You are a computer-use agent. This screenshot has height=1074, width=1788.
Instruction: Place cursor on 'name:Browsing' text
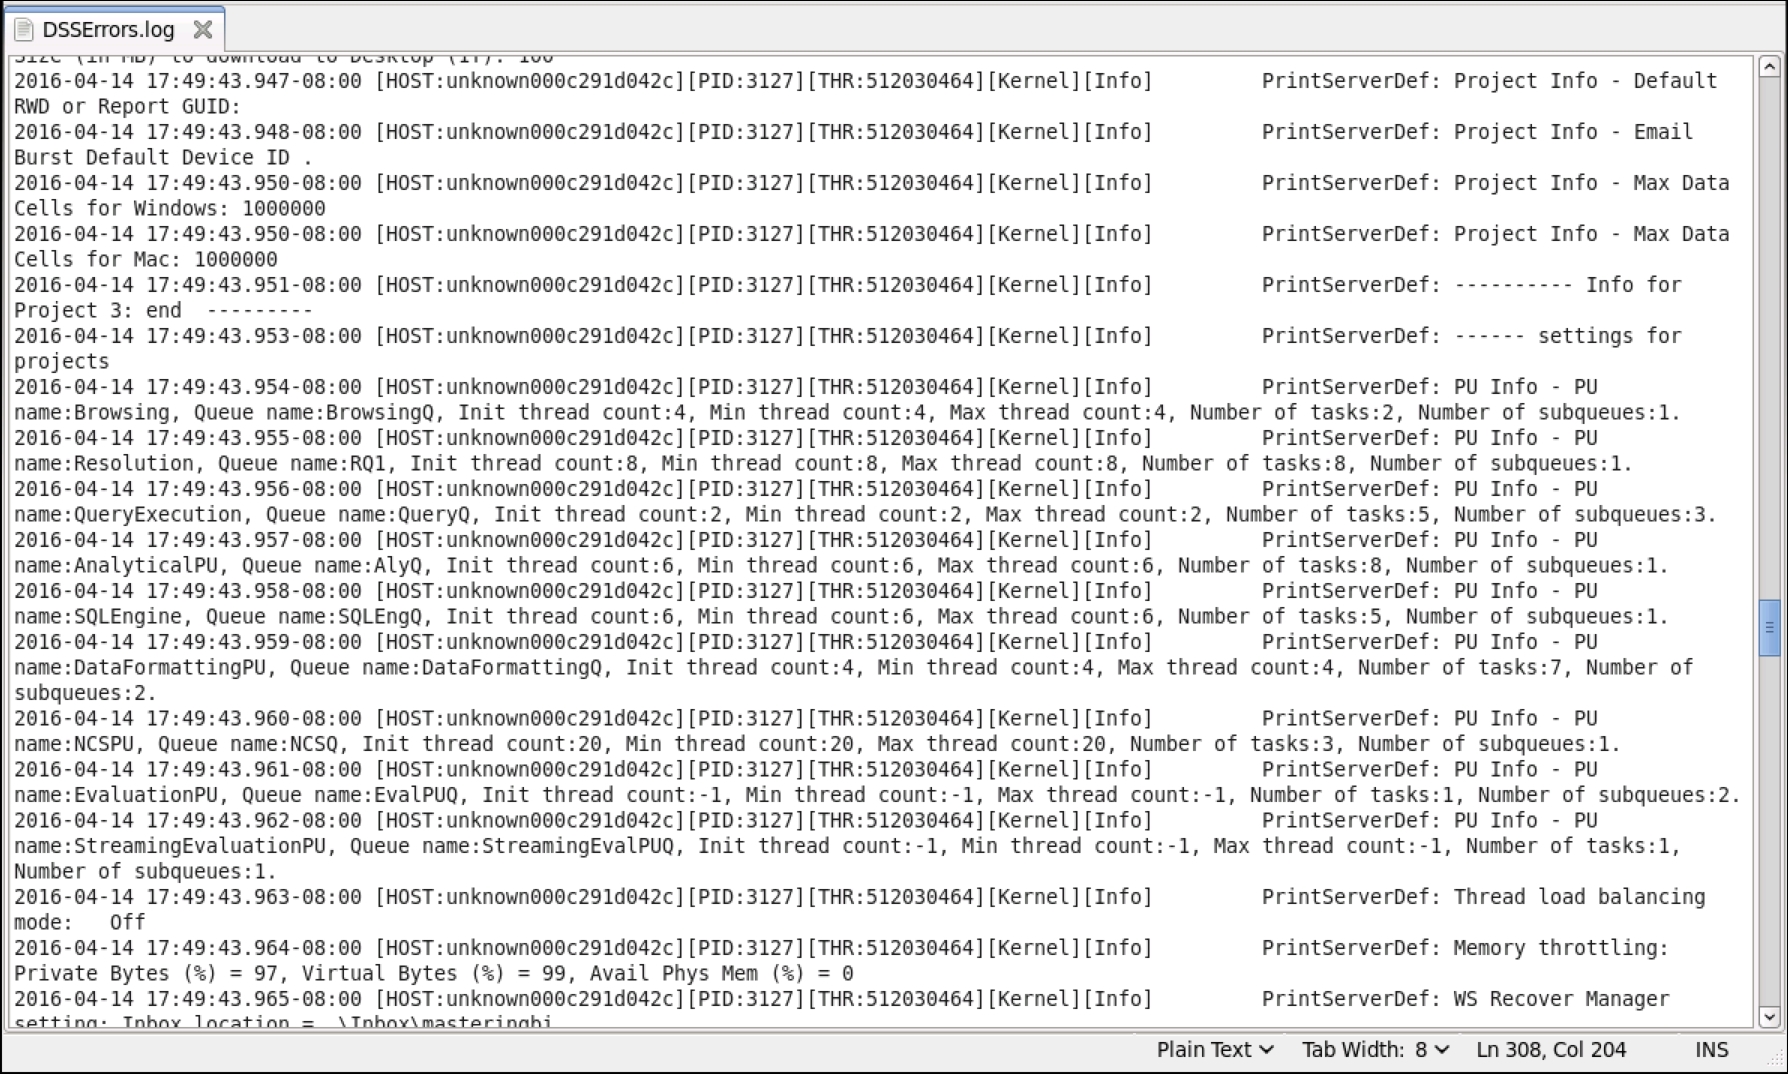(x=92, y=413)
